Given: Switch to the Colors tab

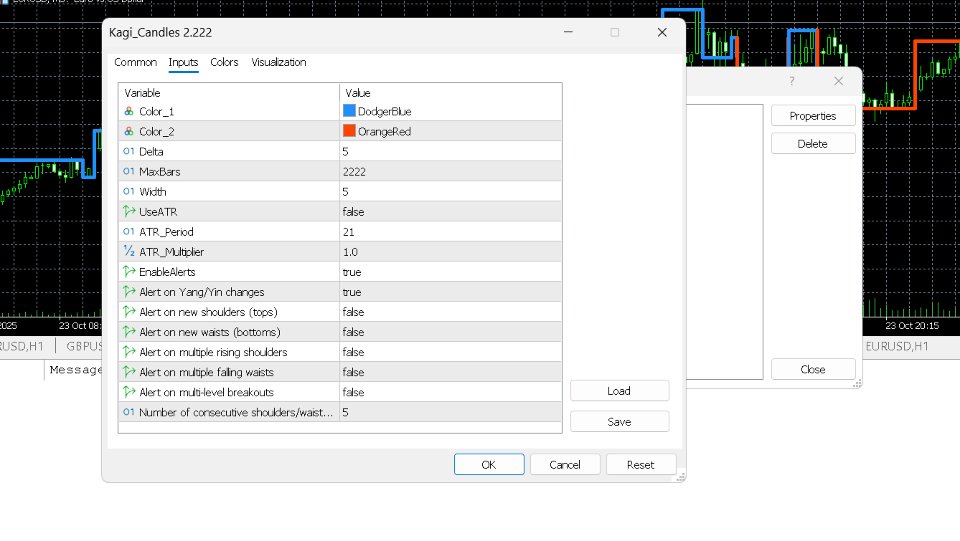Looking at the screenshot, I should (224, 62).
